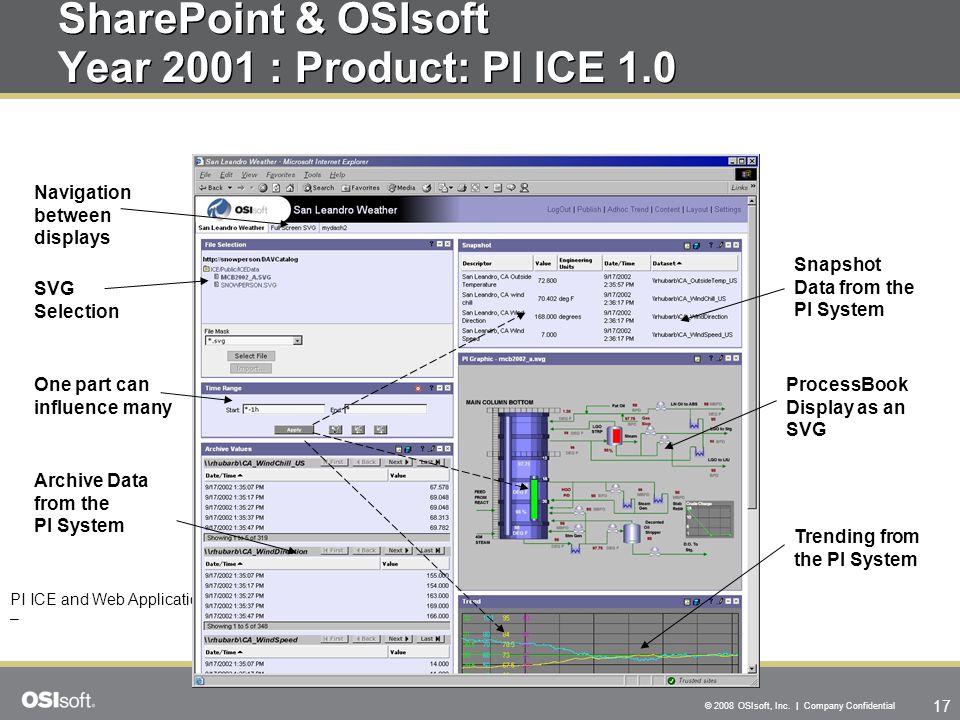Click the Settings link
The width and height of the screenshot is (960, 720).
click(727, 209)
